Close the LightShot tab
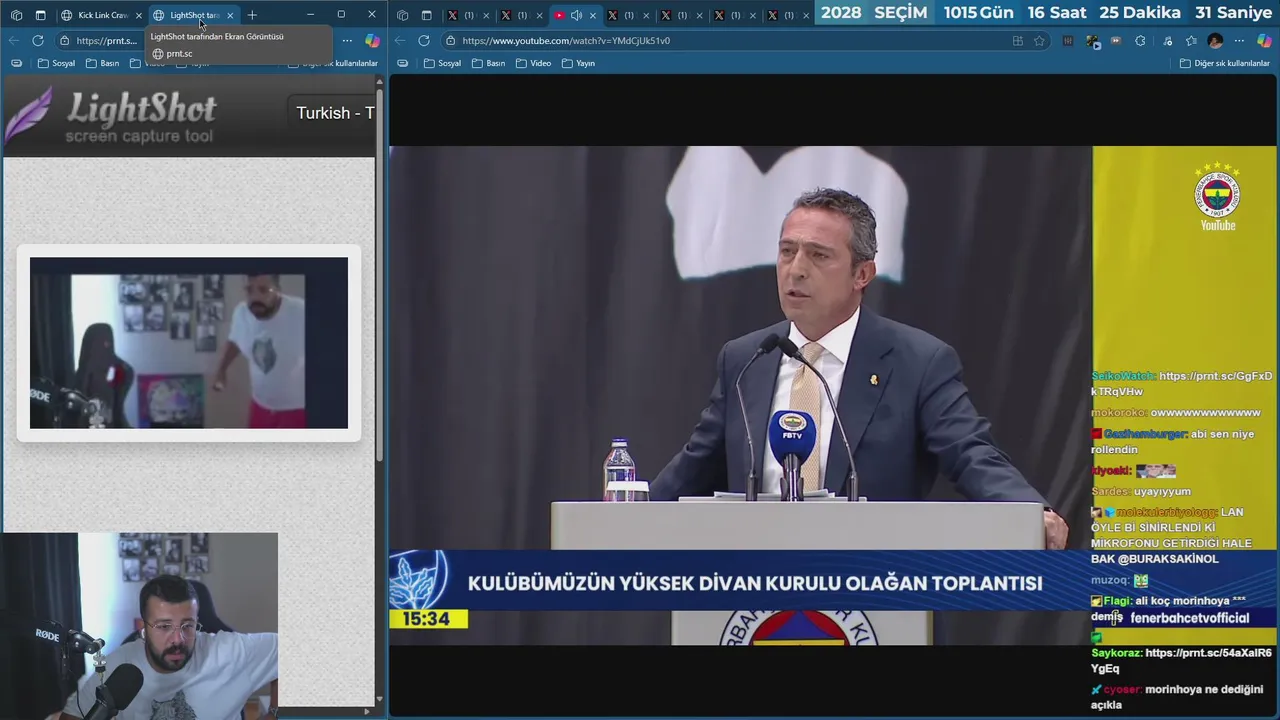This screenshot has width=1280, height=720. [230, 15]
